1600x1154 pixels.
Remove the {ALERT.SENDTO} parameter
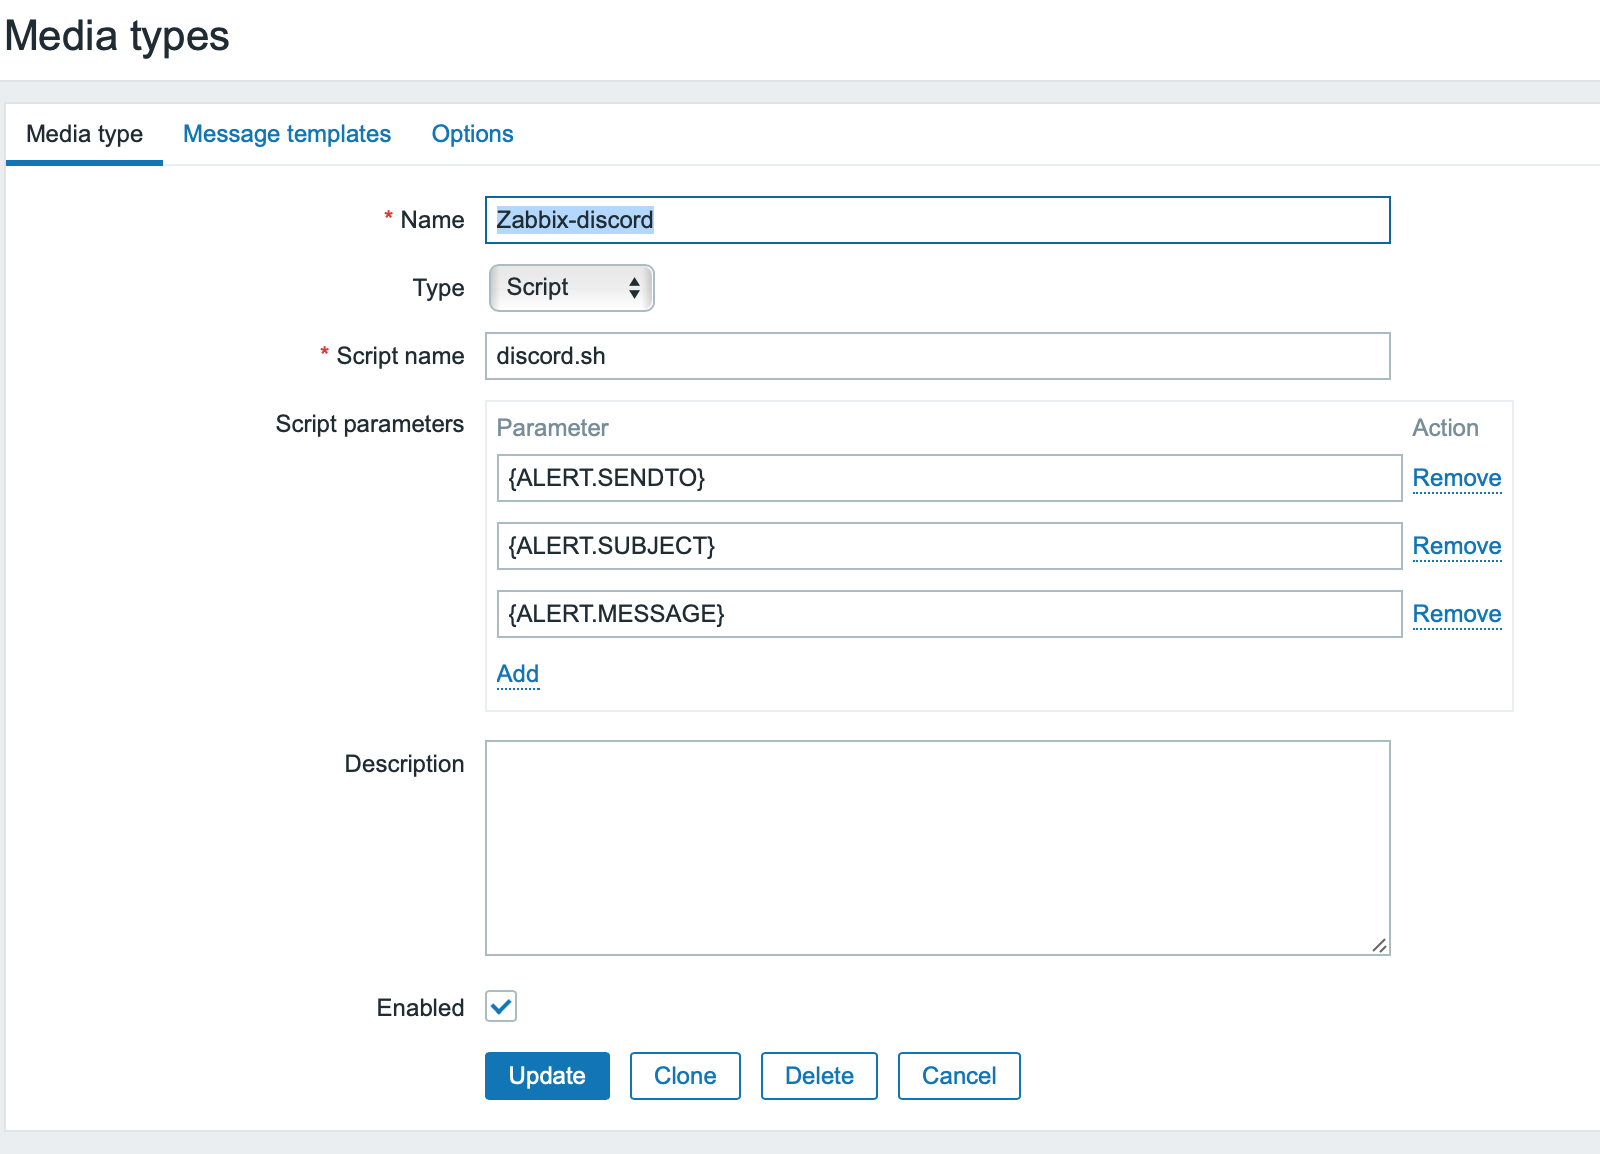click(x=1456, y=478)
